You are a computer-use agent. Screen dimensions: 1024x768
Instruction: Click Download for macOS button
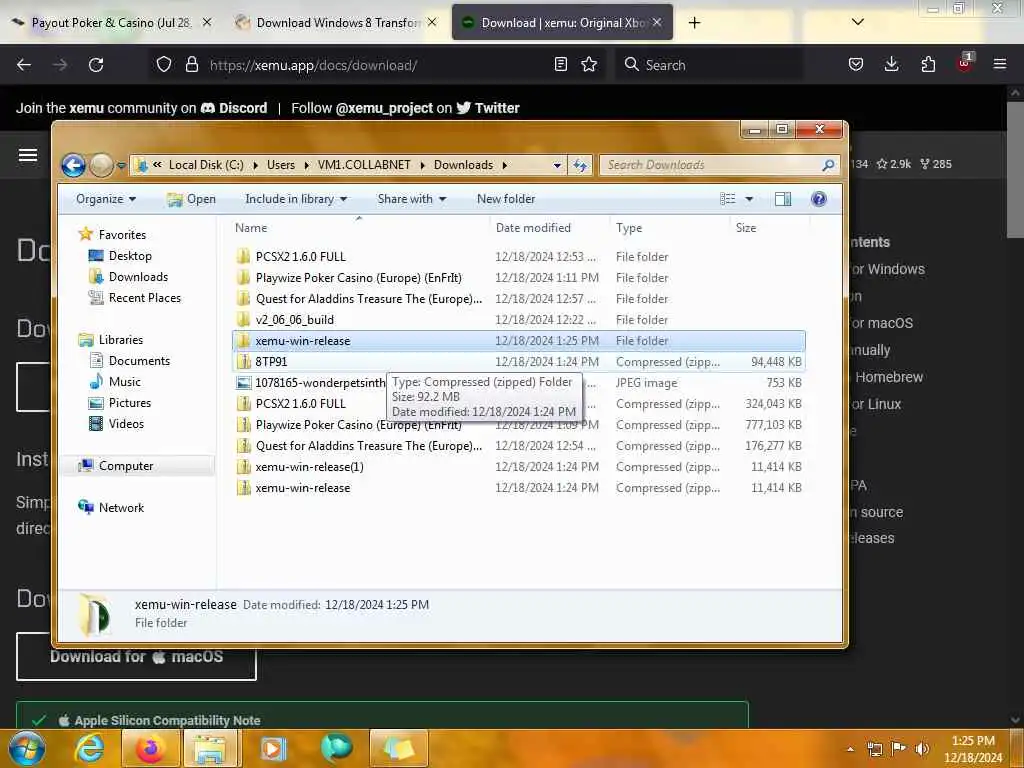(x=136, y=656)
